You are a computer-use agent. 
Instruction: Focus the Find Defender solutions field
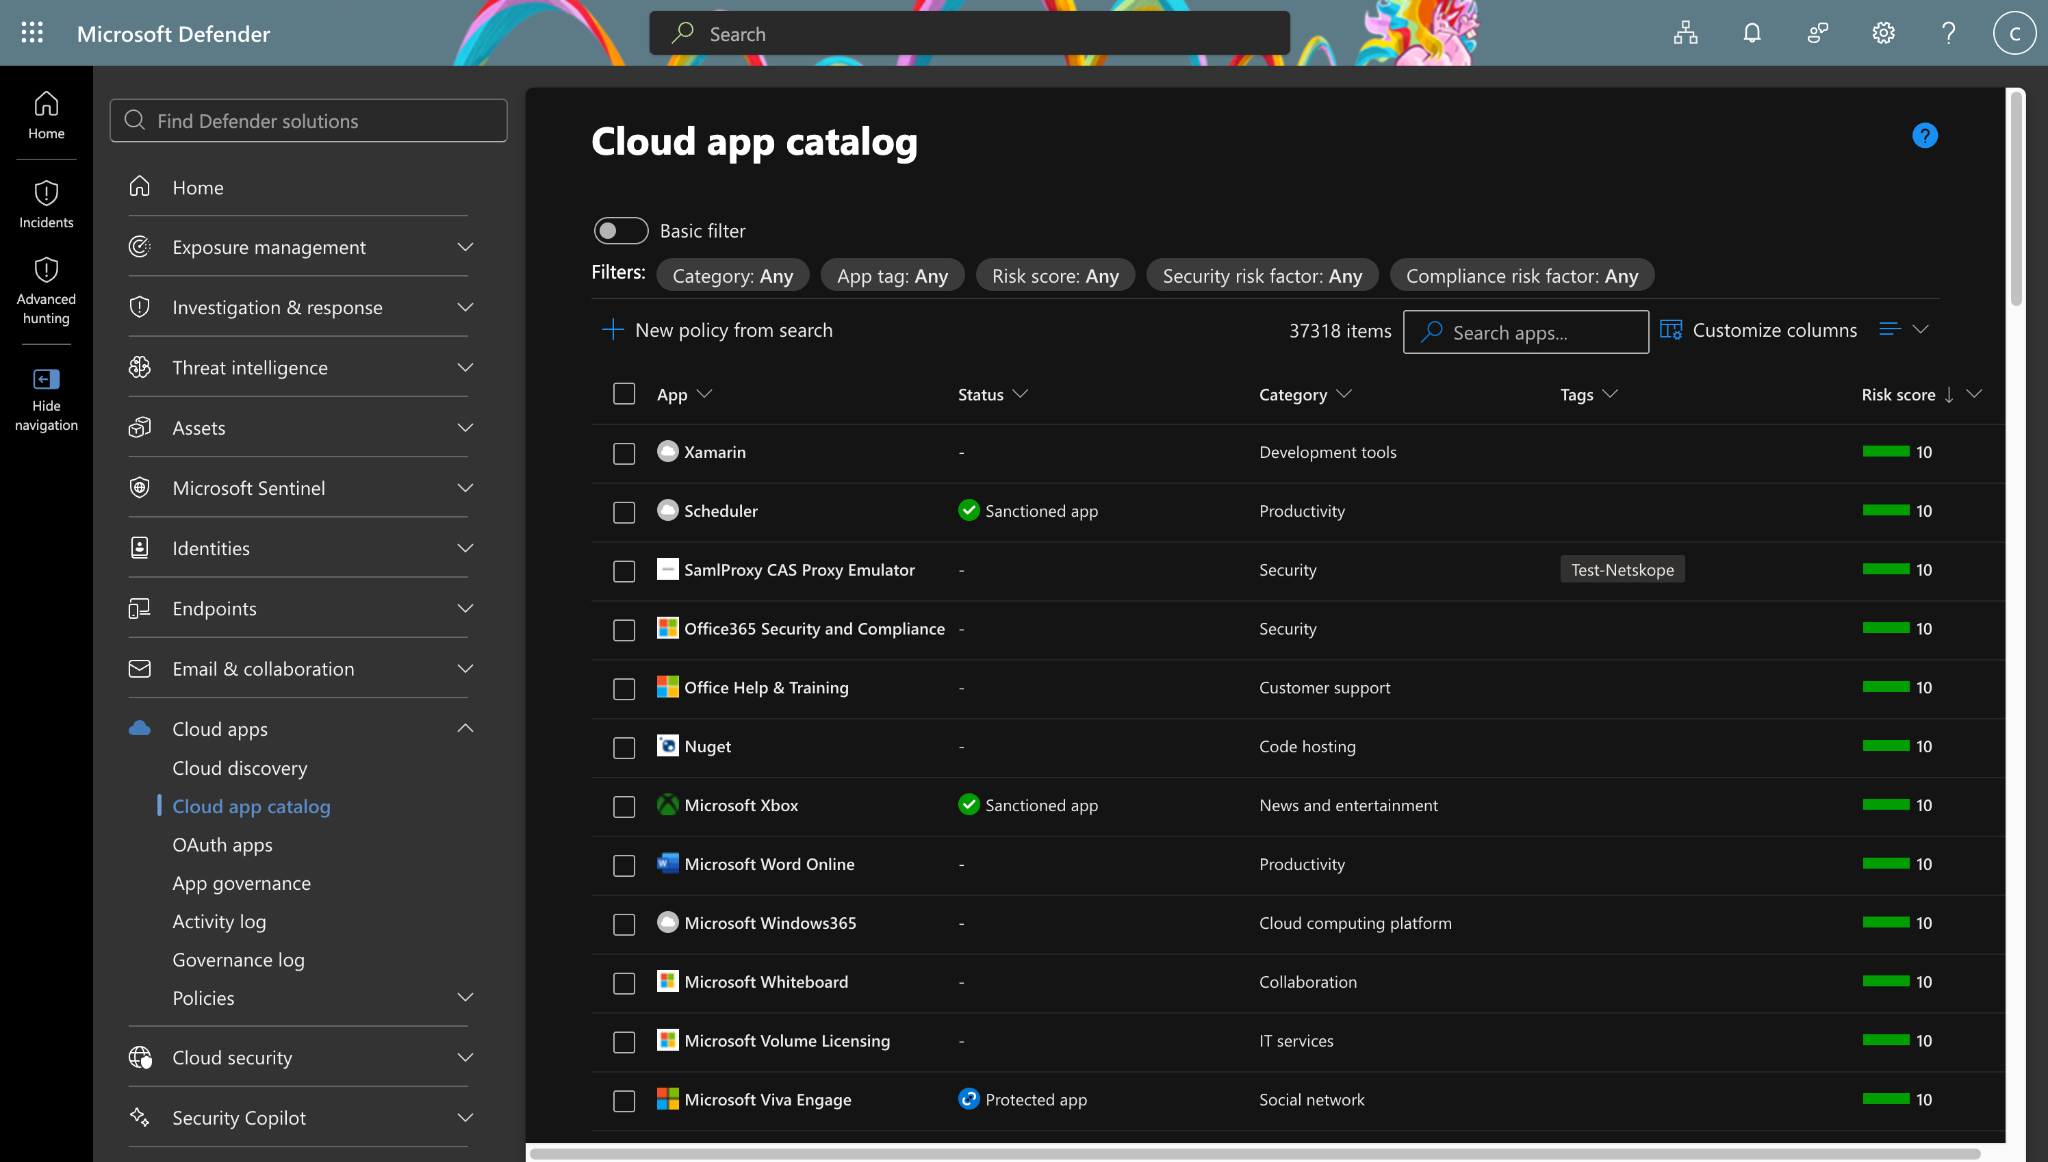coord(308,121)
